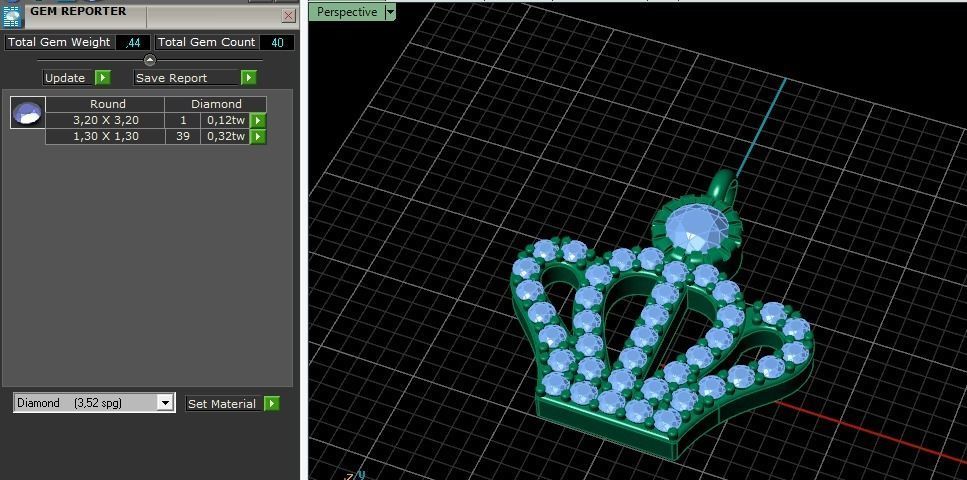967x480 pixels.
Task: Click the Gem Reporter panel icon
Action: [12, 15]
